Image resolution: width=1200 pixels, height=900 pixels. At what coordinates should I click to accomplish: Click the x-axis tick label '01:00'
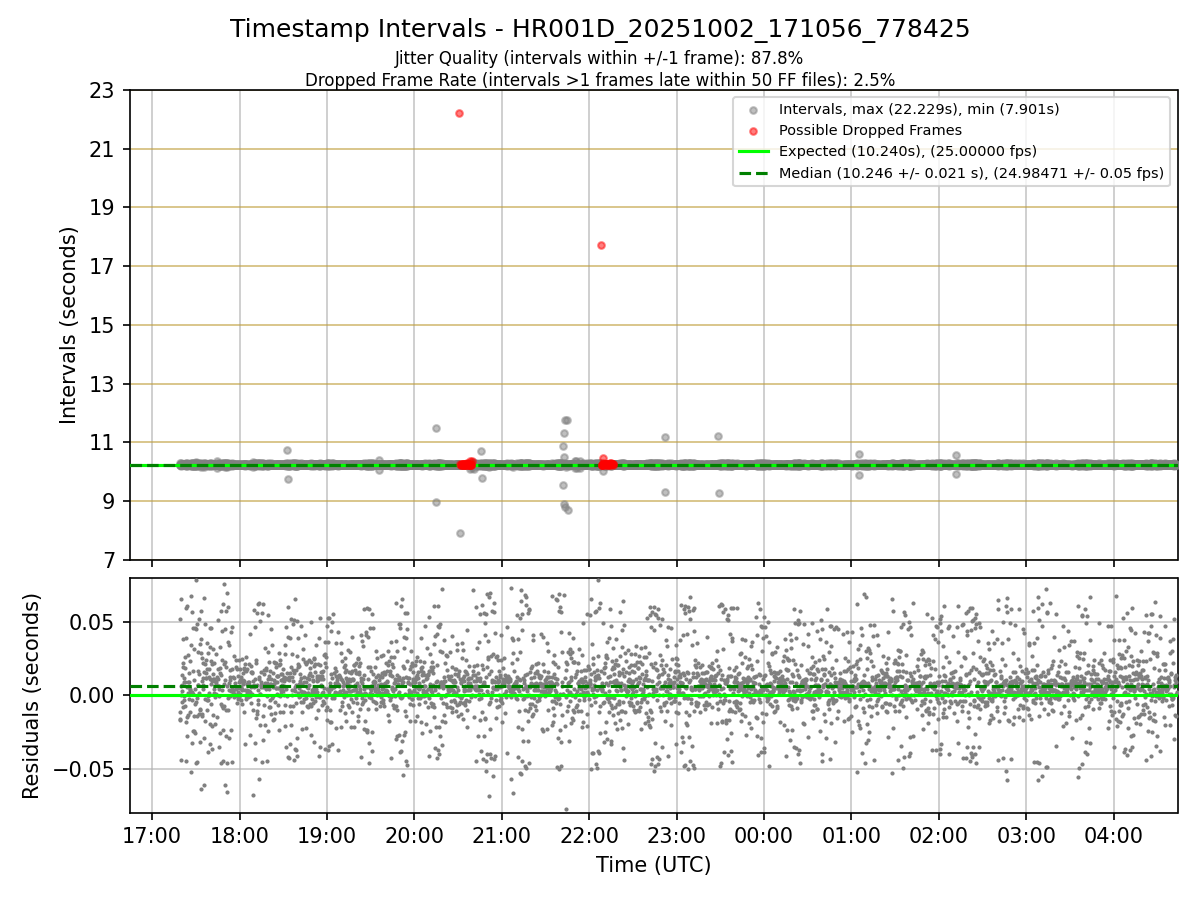pos(851,835)
